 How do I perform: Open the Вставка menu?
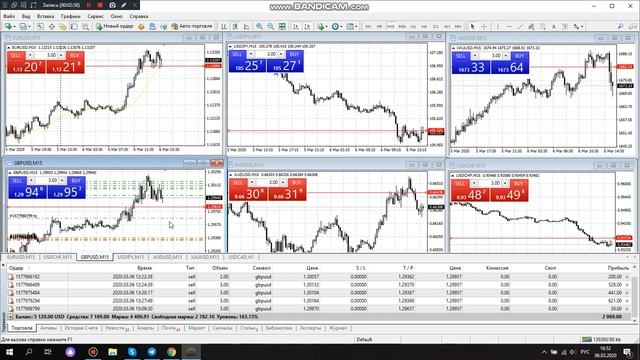click(45, 16)
